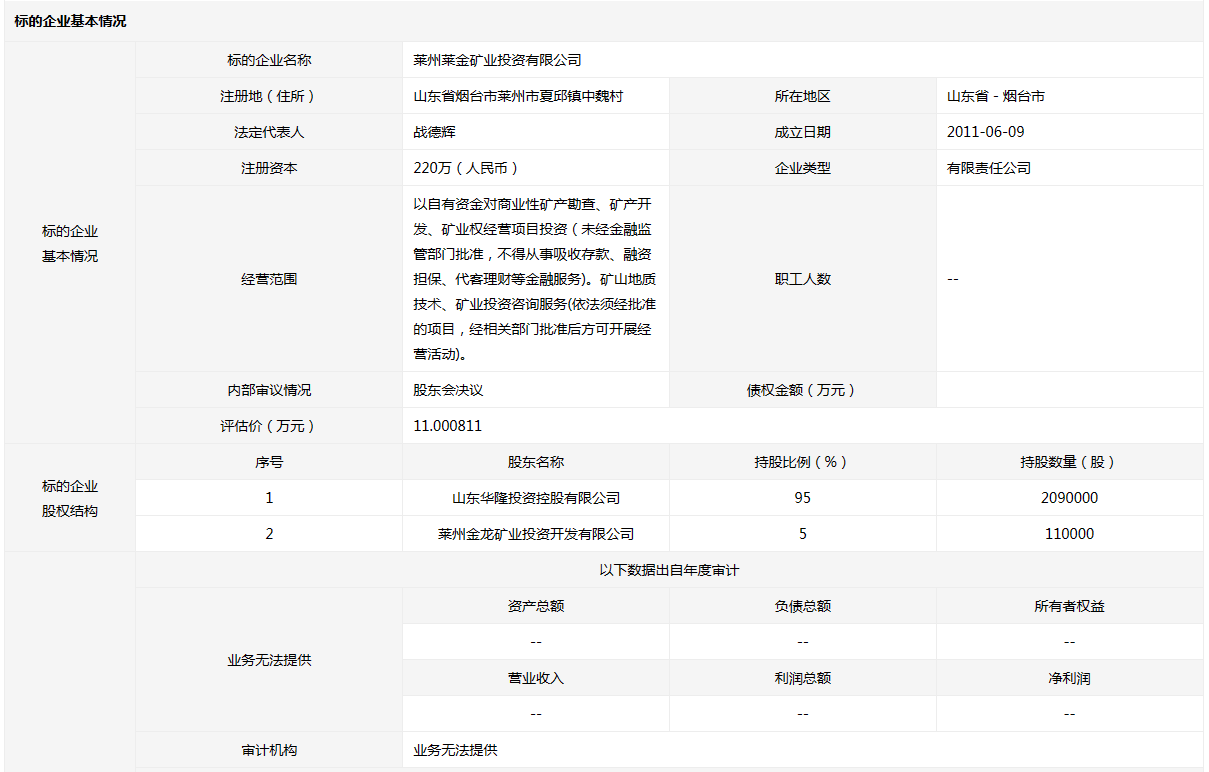Screen dimensions: 1209x772
Task: Click the -- value under 负债总额
Action: [803, 642]
